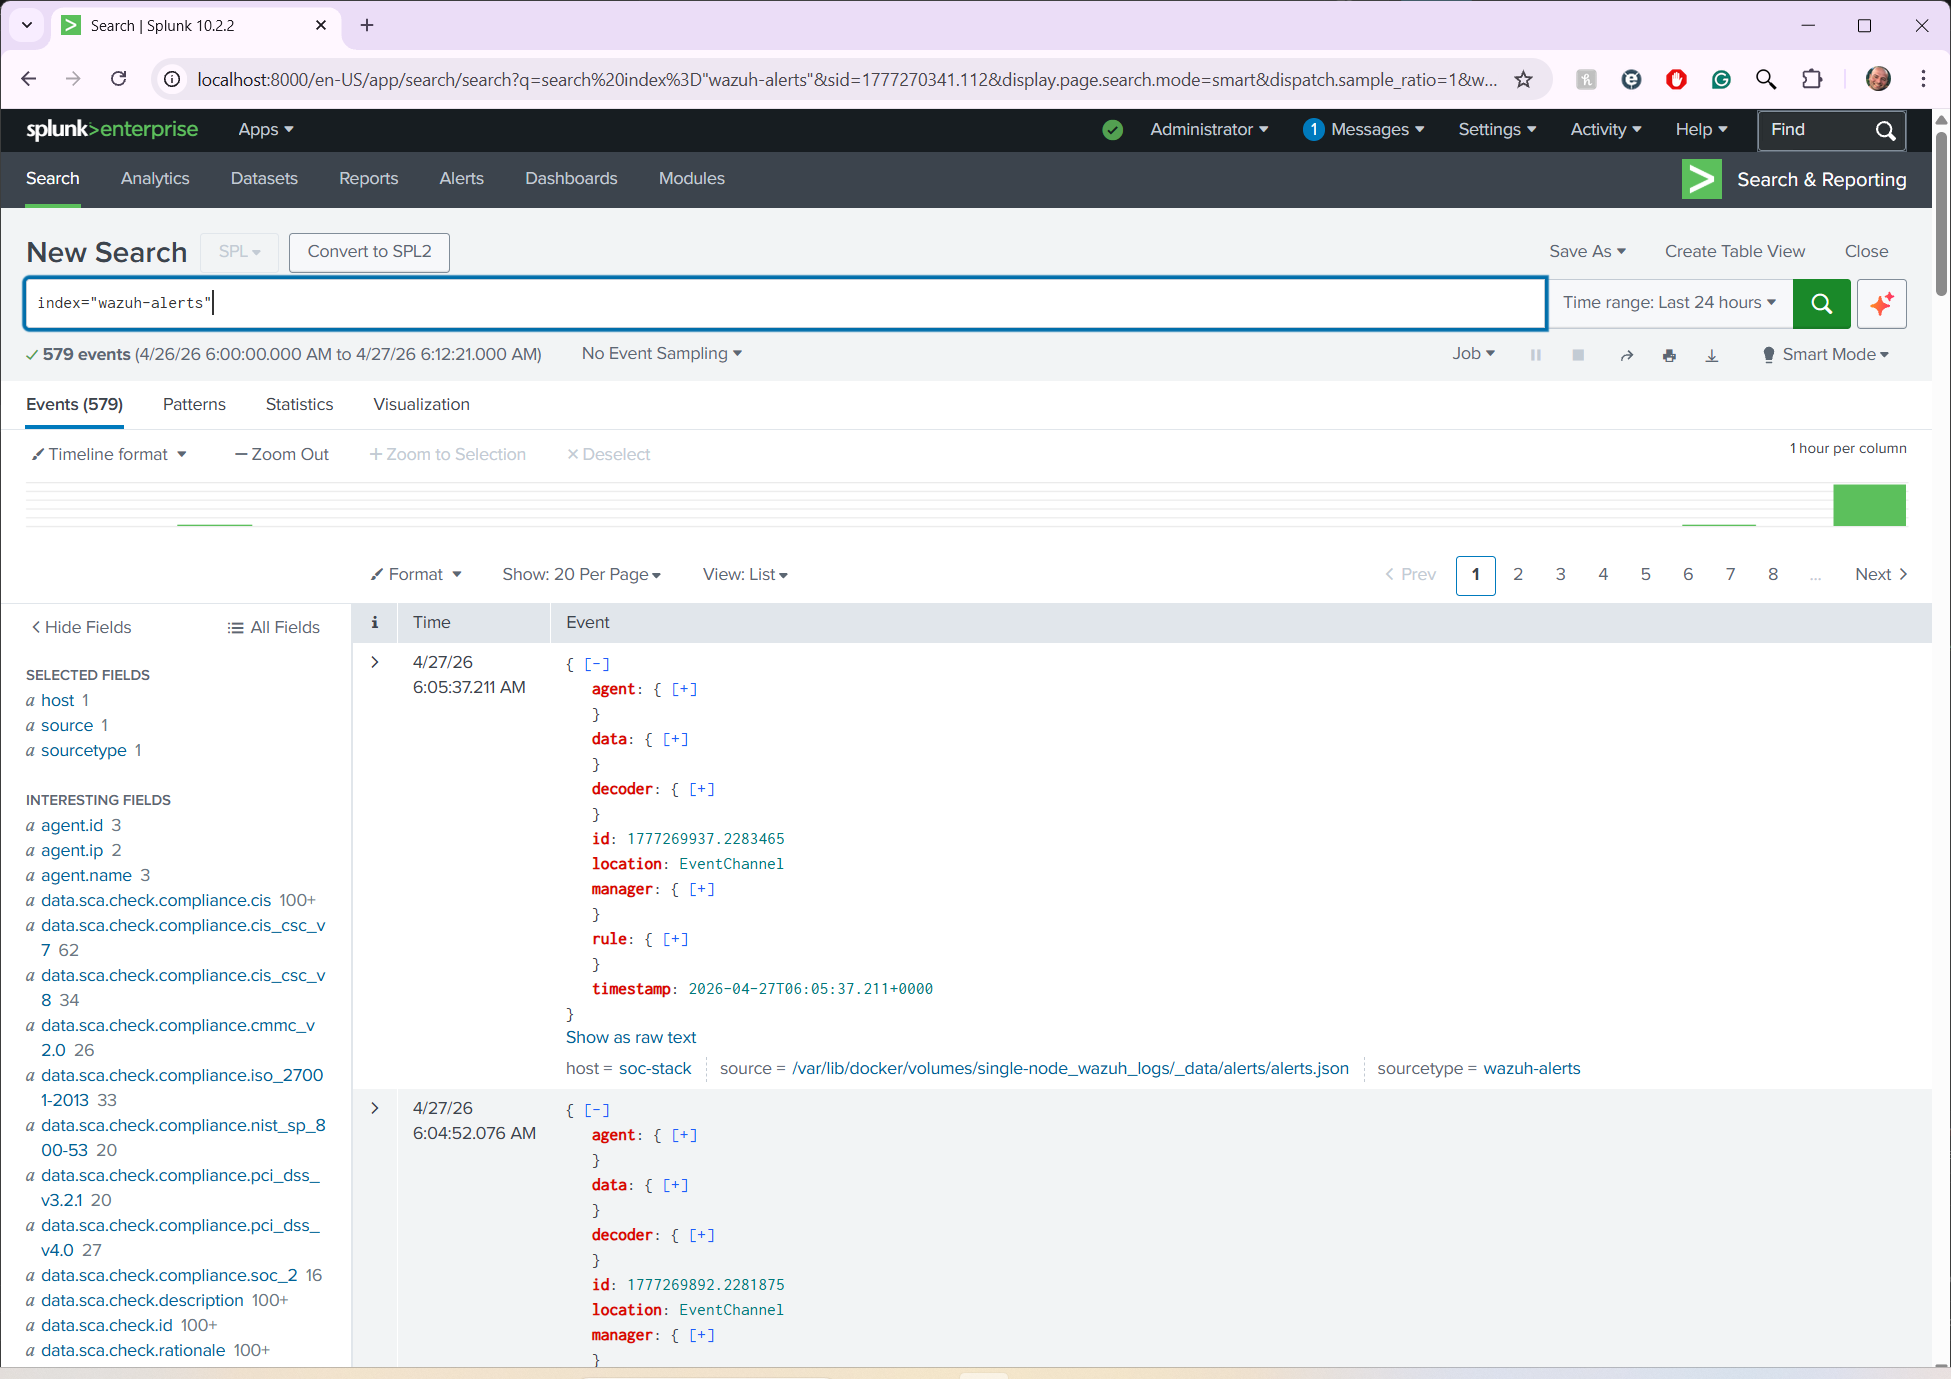The width and height of the screenshot is (1951, 1379).
Task: Open the AI assistant sparkle panel
Action: pyautogui.click(x=1881, y=303)
